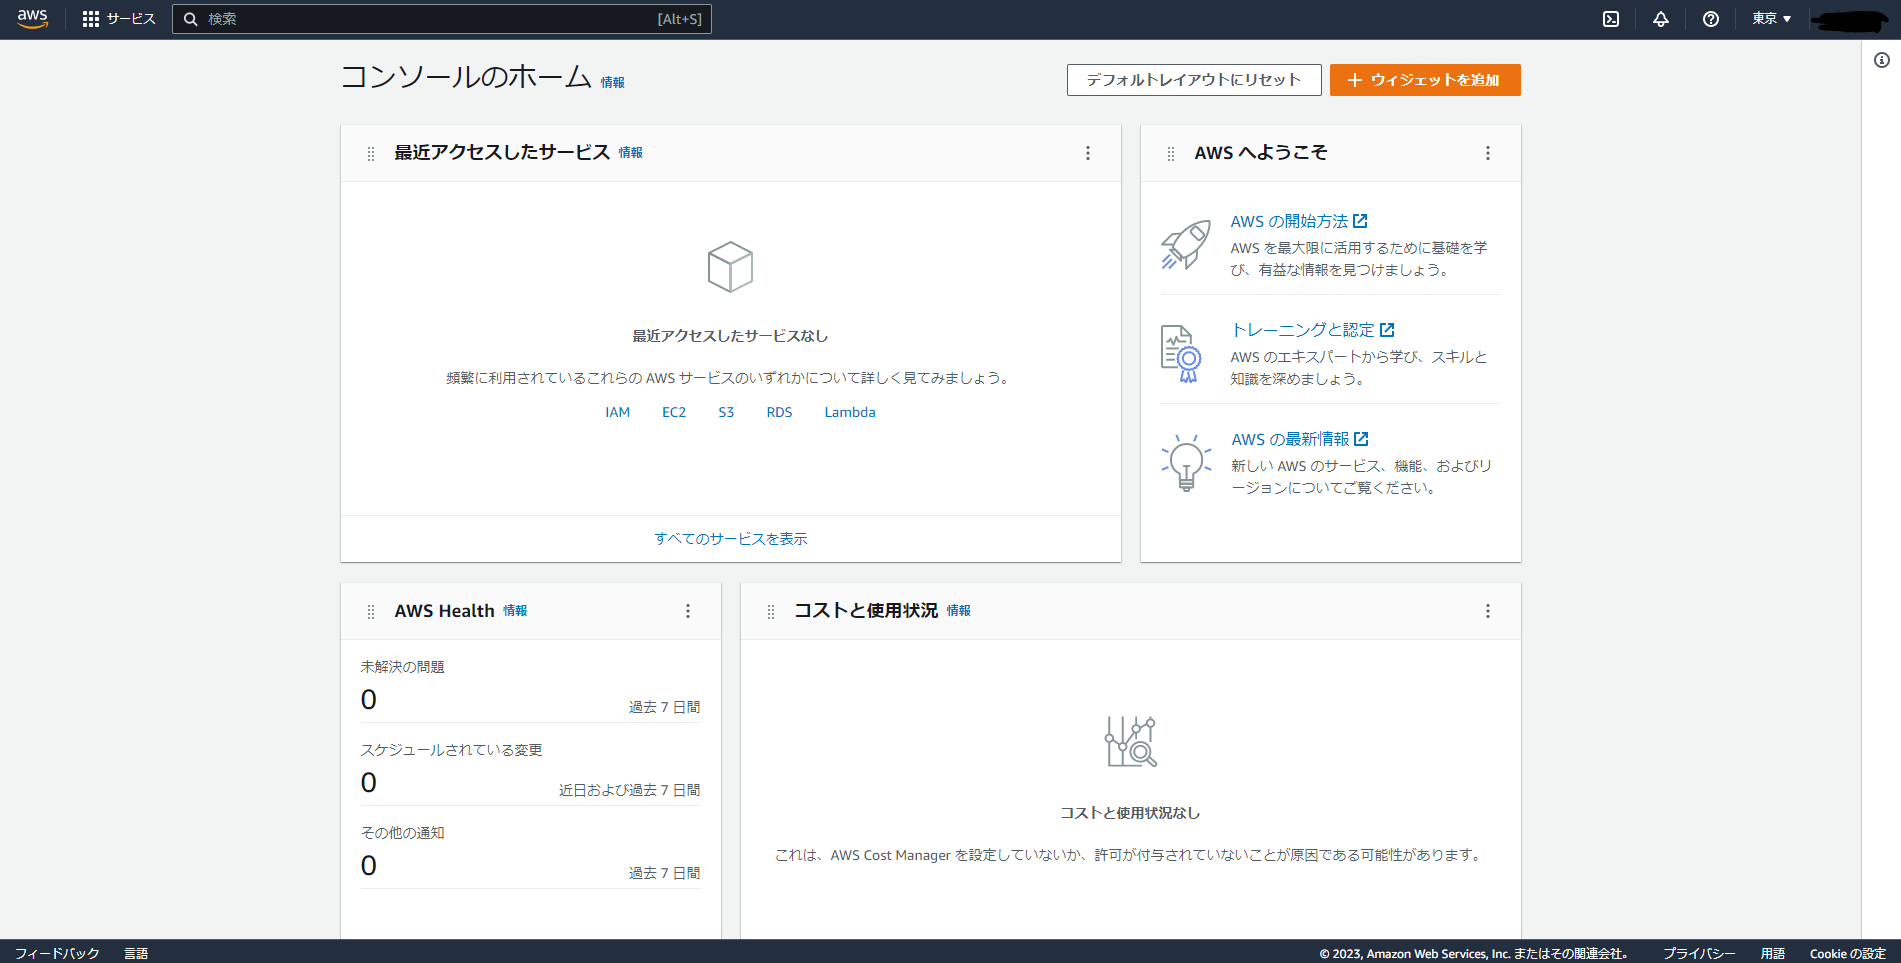
Task: Click 言語 in the footer
Action: (136, 953)
